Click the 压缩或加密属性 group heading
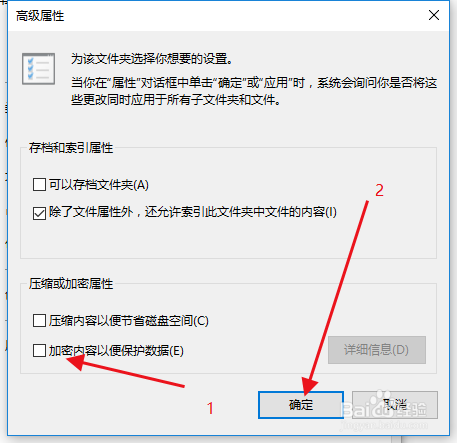Screen dimensions: 457x443 (x=71, y=284)
